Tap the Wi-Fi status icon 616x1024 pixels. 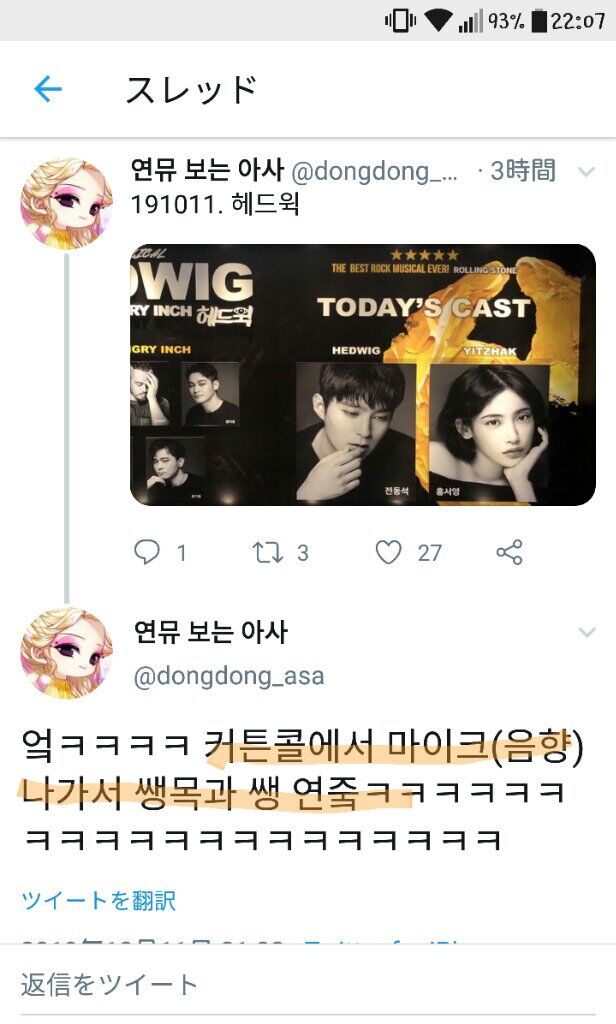tap(438, 21)
